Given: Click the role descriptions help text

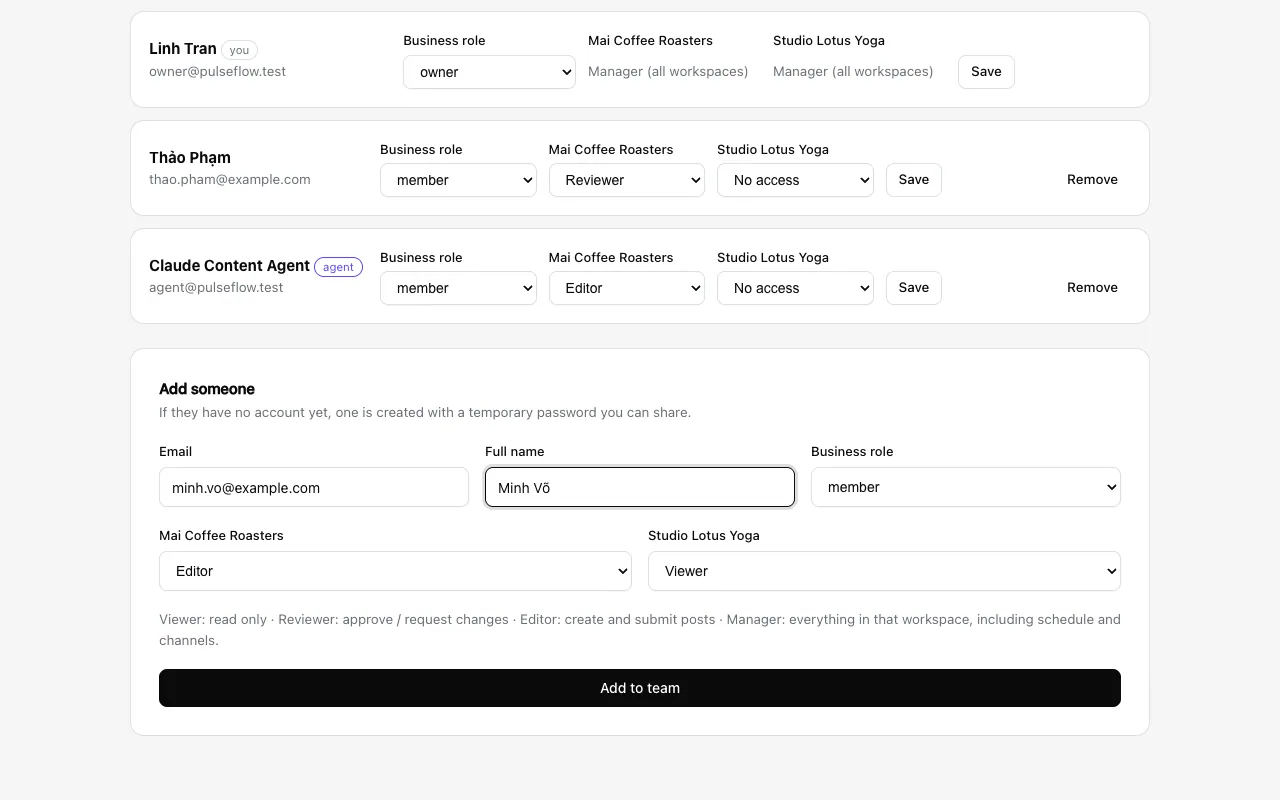Looking at the screenshot, I should [640, 630].
